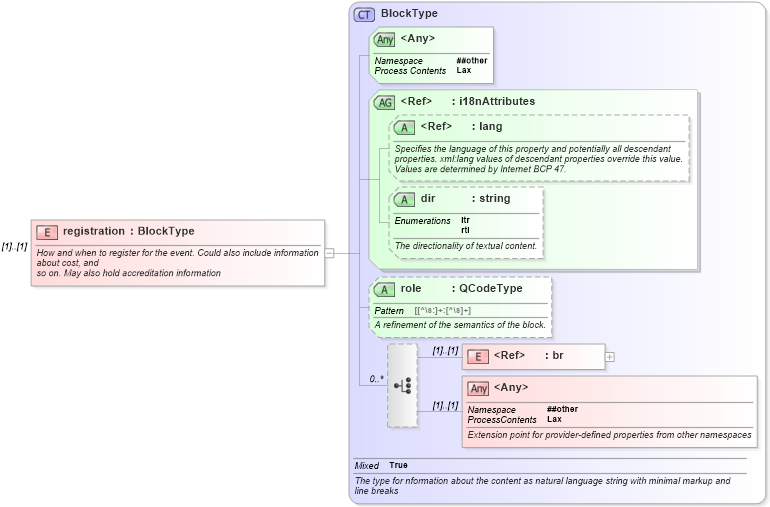Image resolution: width=770 pixels, height=507 pixels.
Task: Click 'A refinement of the semantics of the block.'
Action: (x=460, y=325)
